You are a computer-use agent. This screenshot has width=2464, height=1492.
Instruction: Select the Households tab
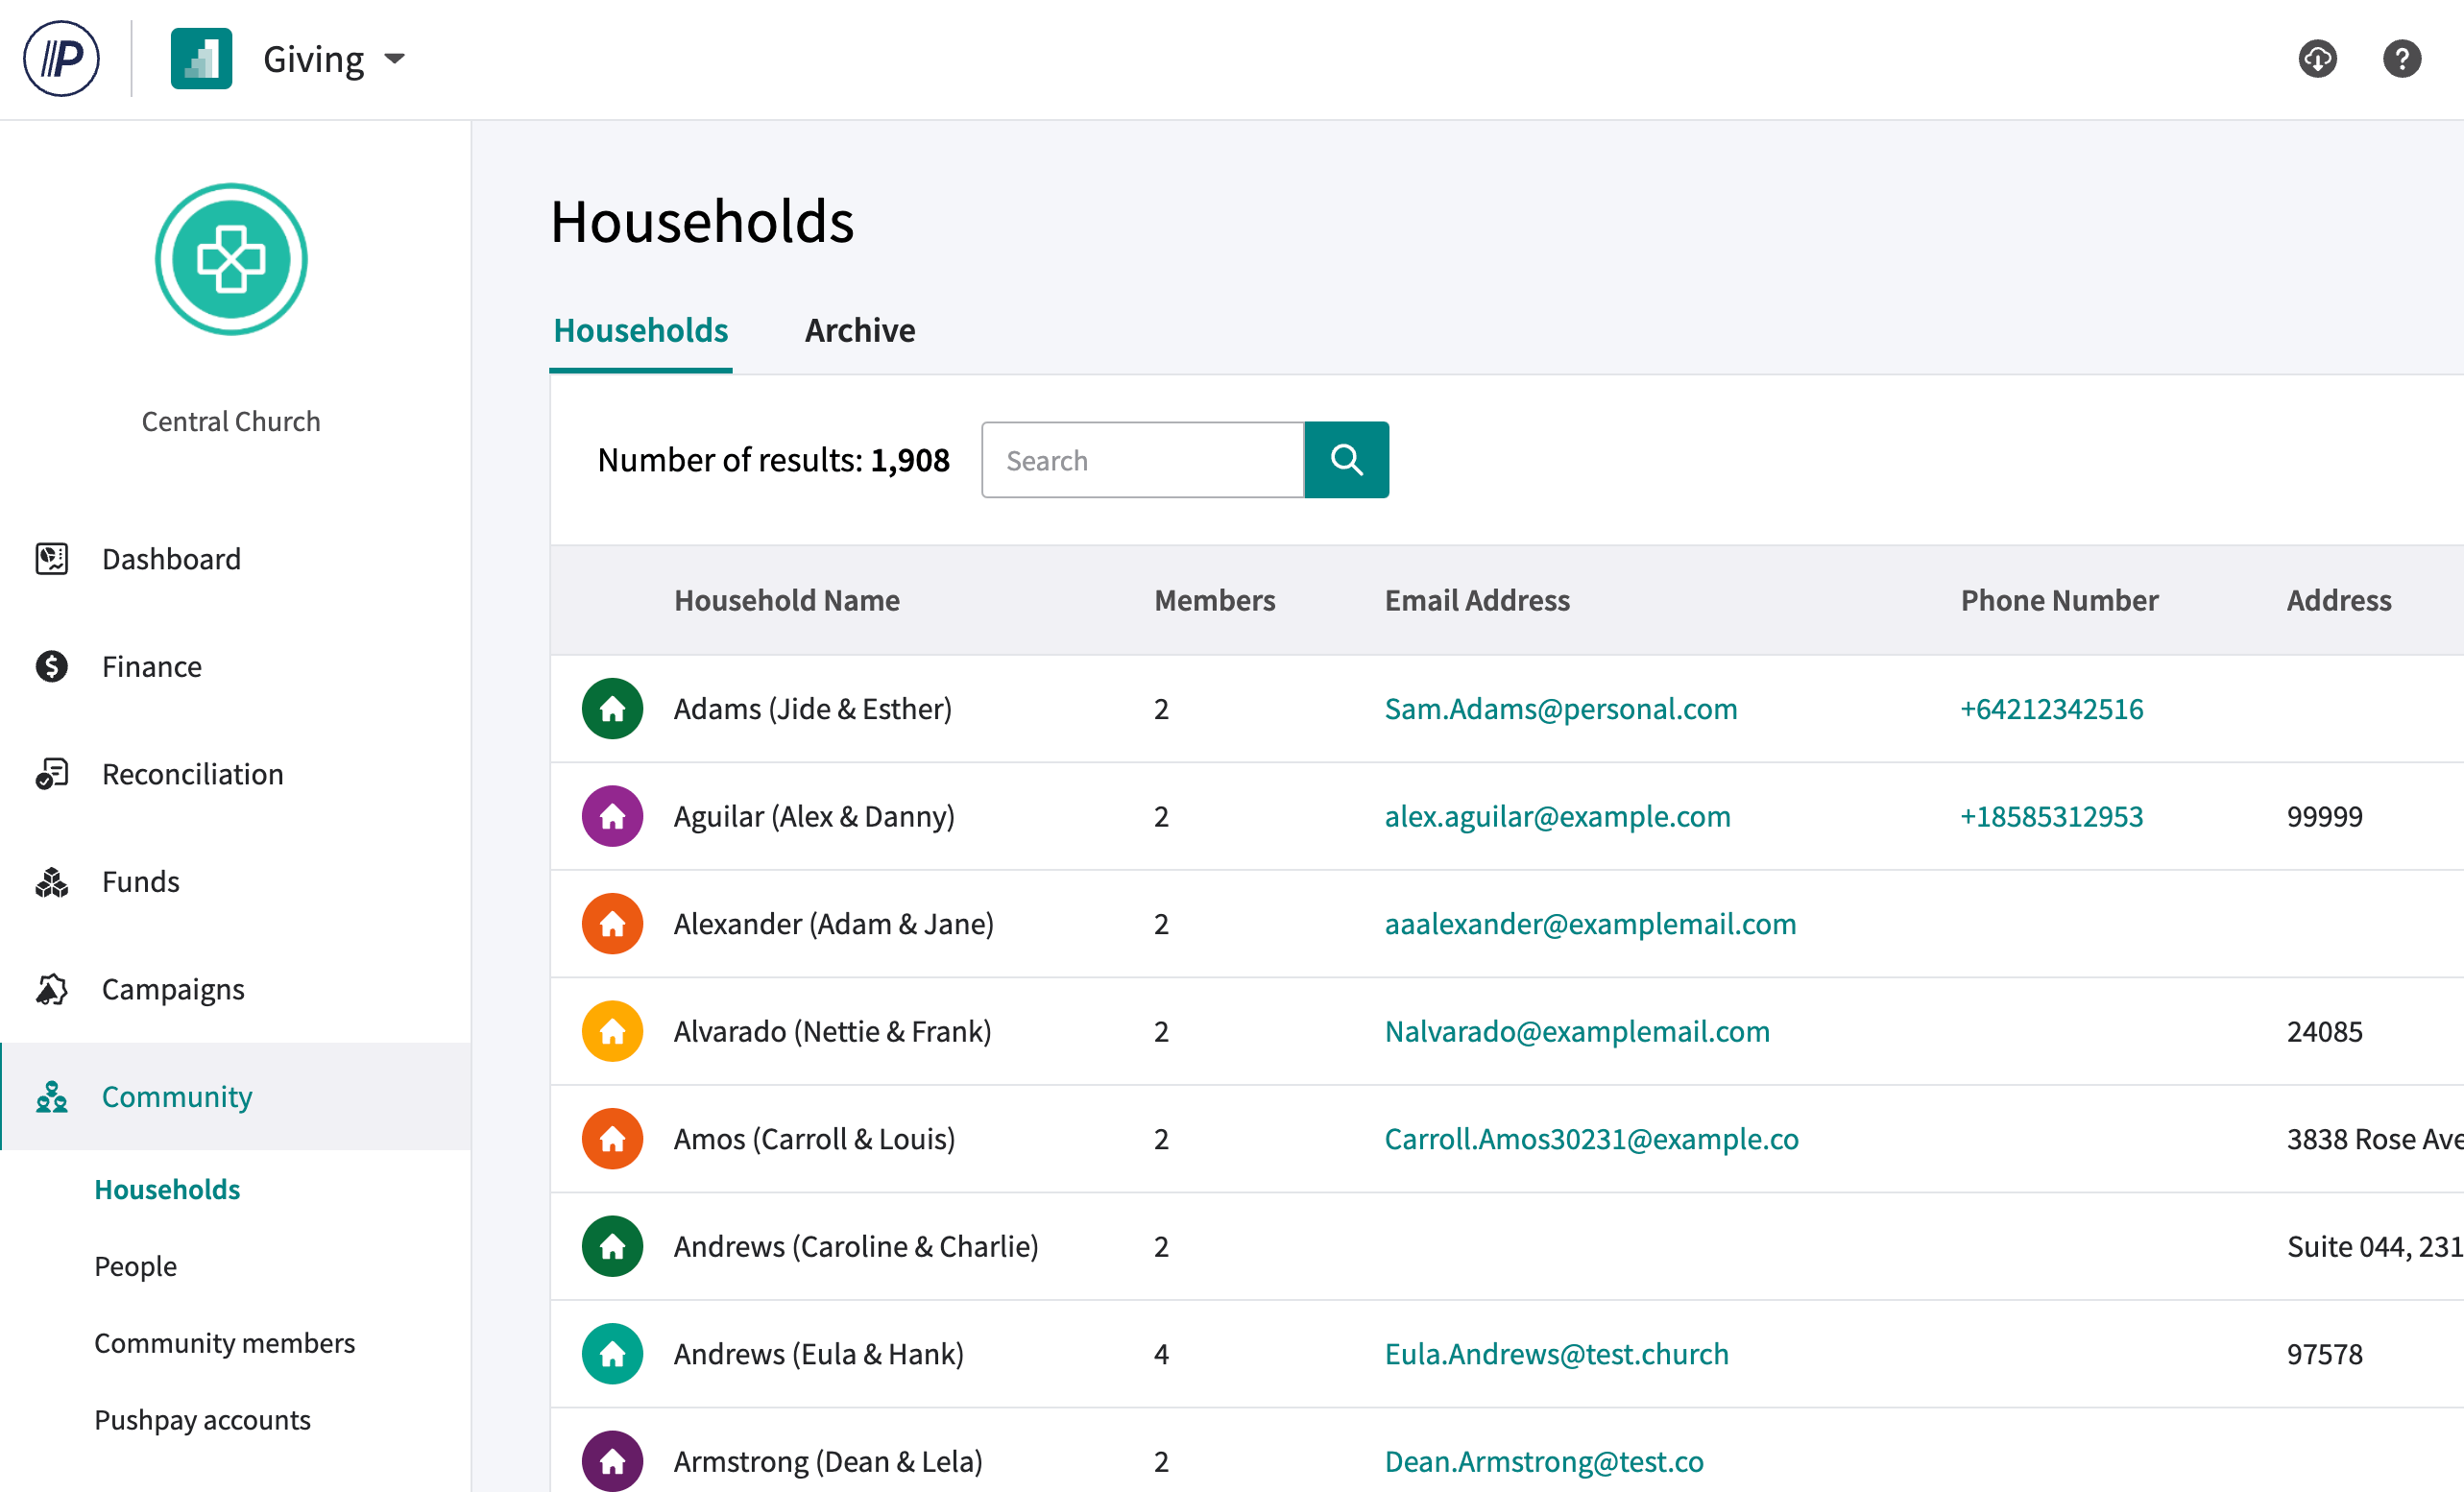tap(640, 330)
